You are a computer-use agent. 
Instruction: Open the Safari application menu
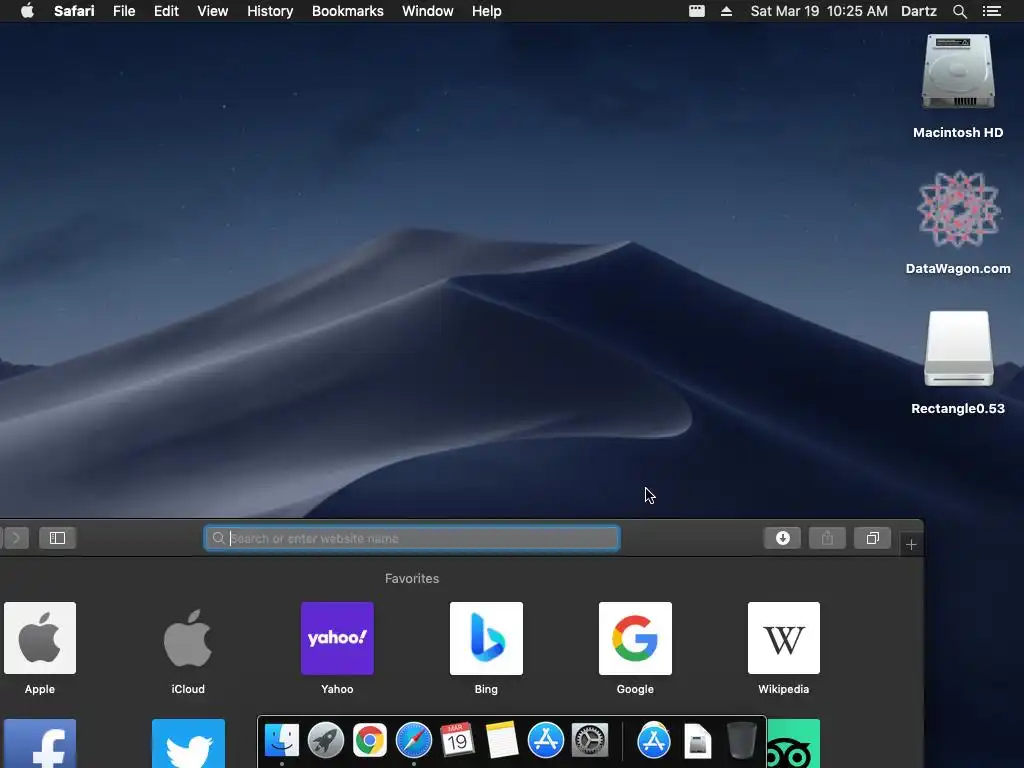coord(74,11)
